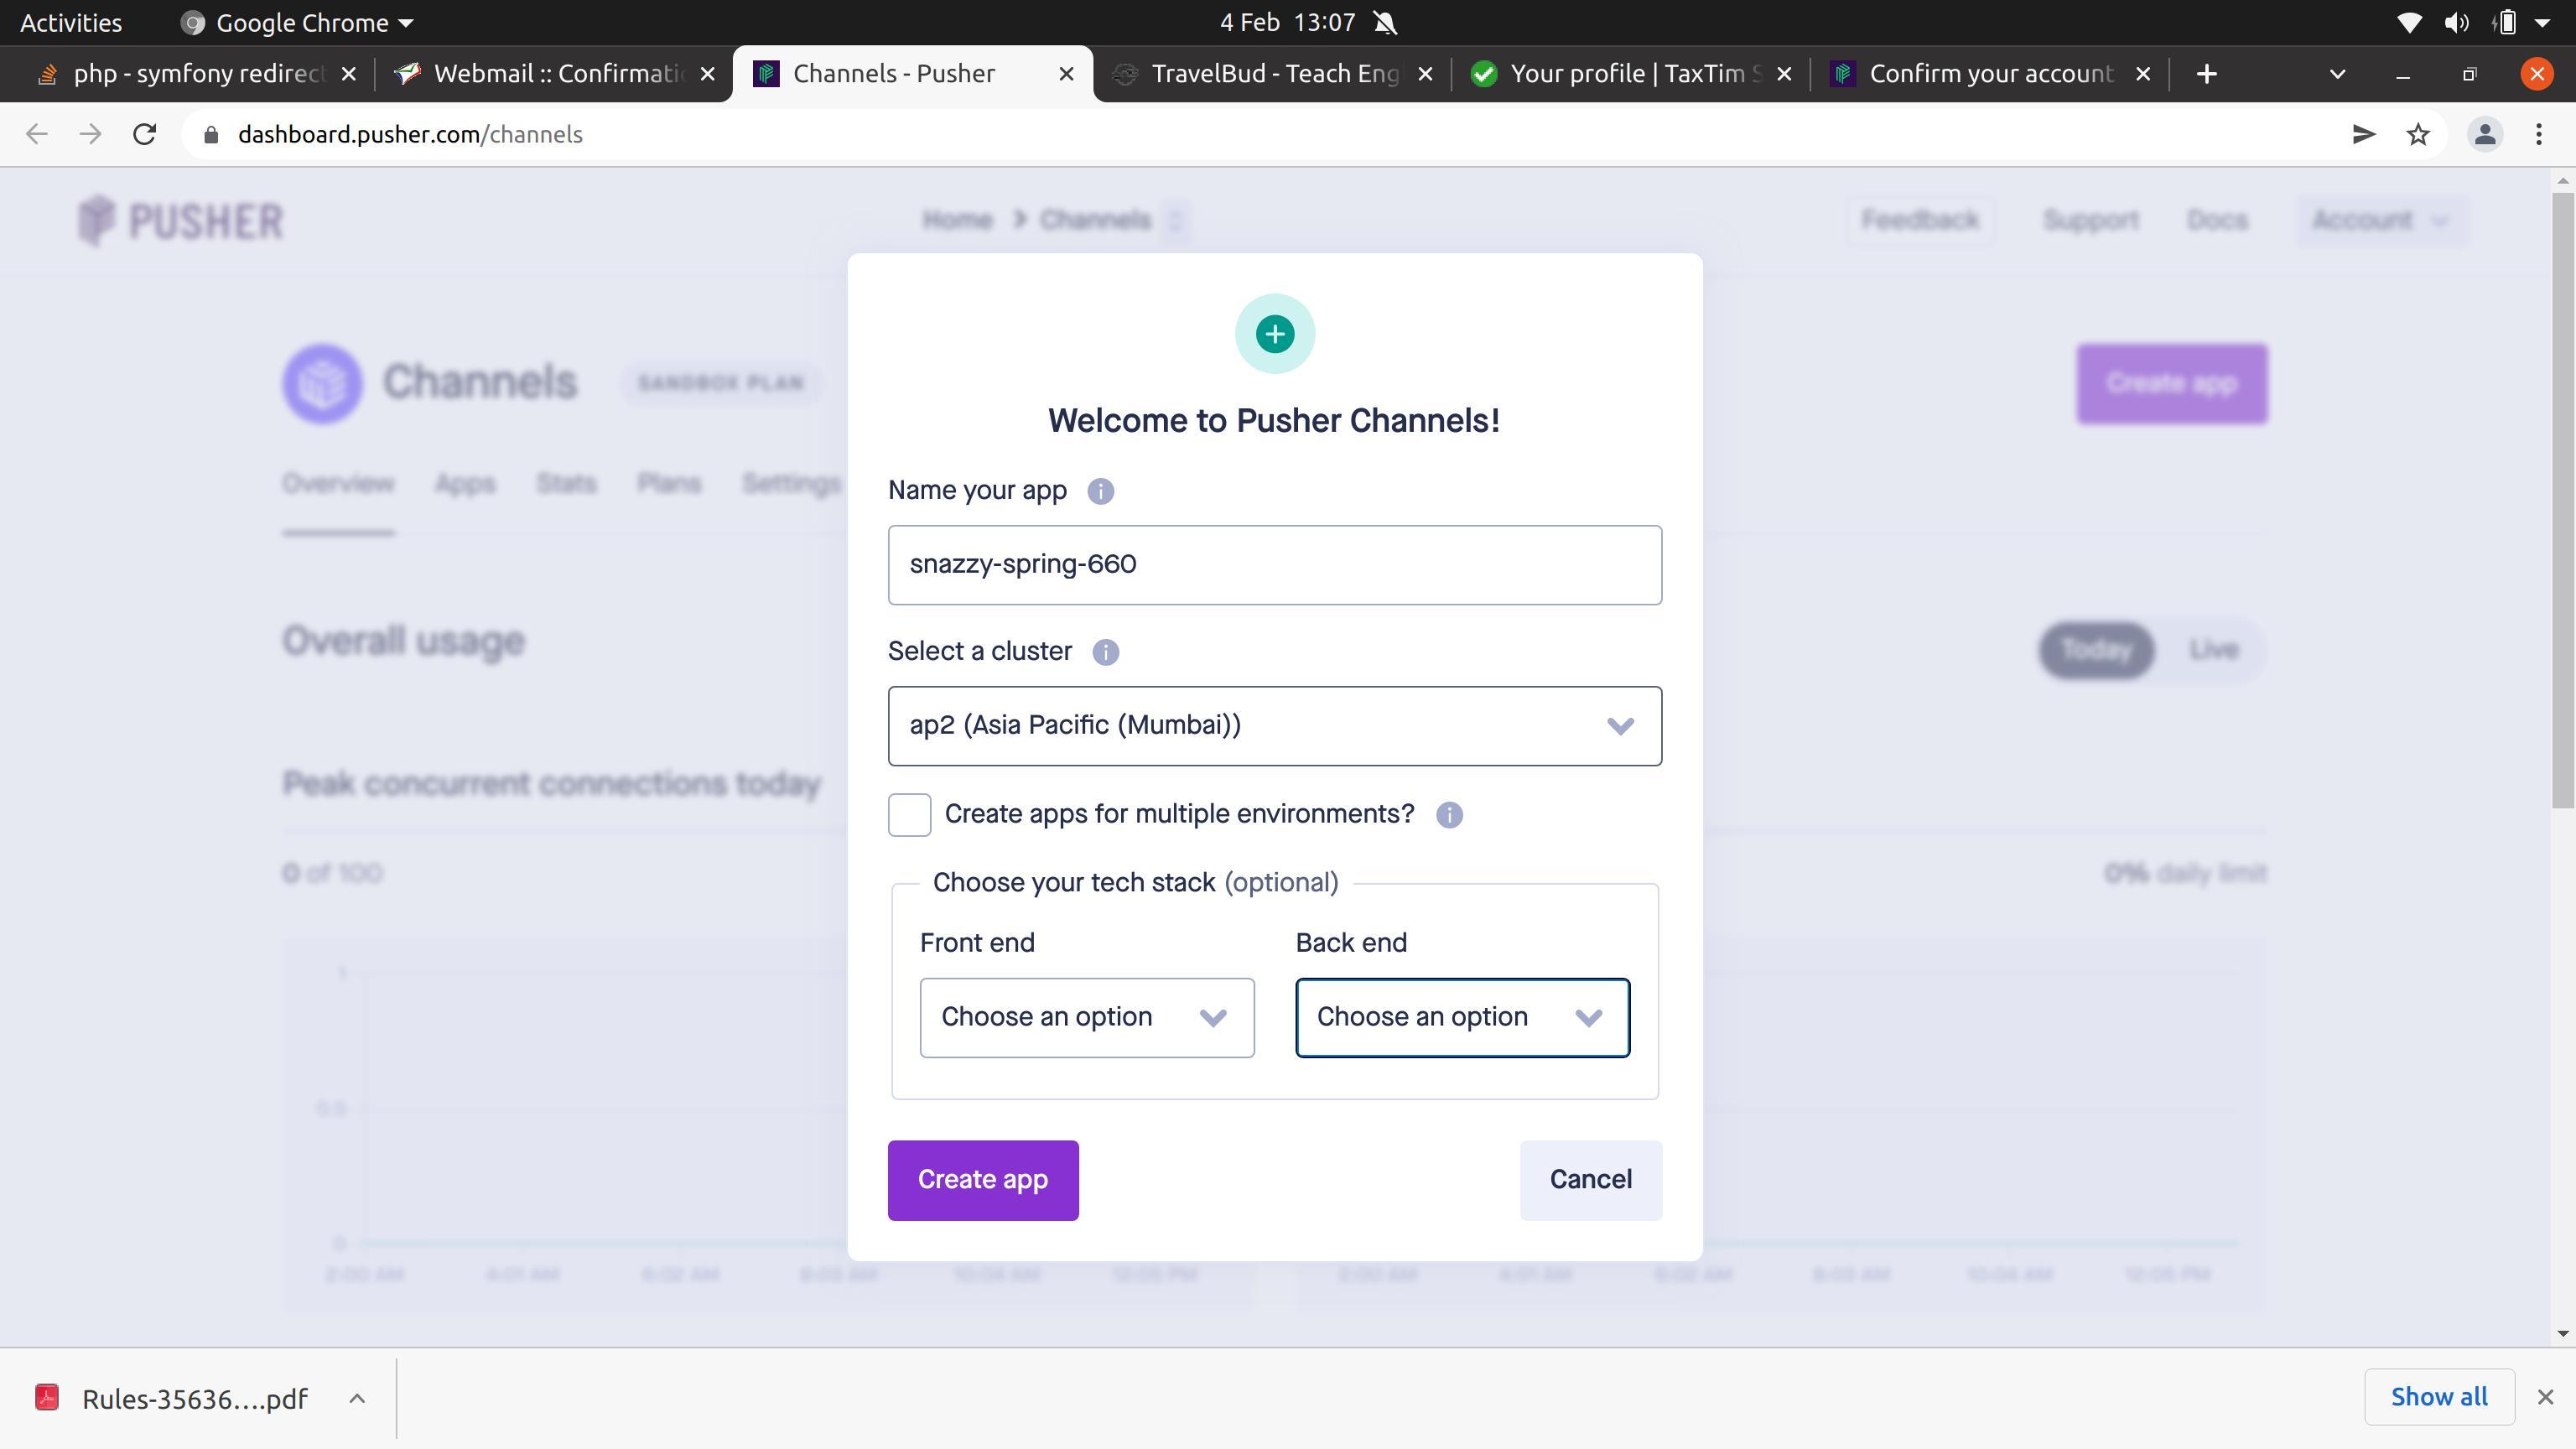Click the Support link in header
The width and height of the screenshot is (2576, 1449).
pos(2091,220)
